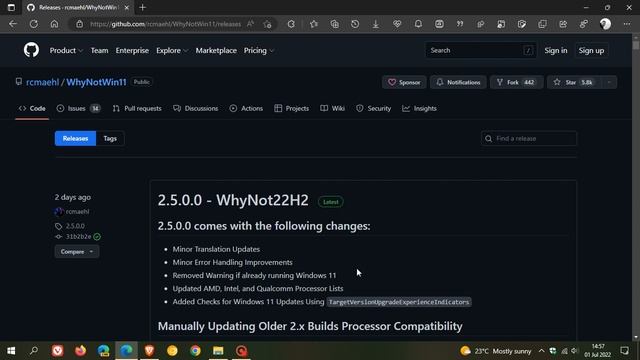Open the Wiki tab
Viewport: 640px width, 360px height.
coord(332,108)
